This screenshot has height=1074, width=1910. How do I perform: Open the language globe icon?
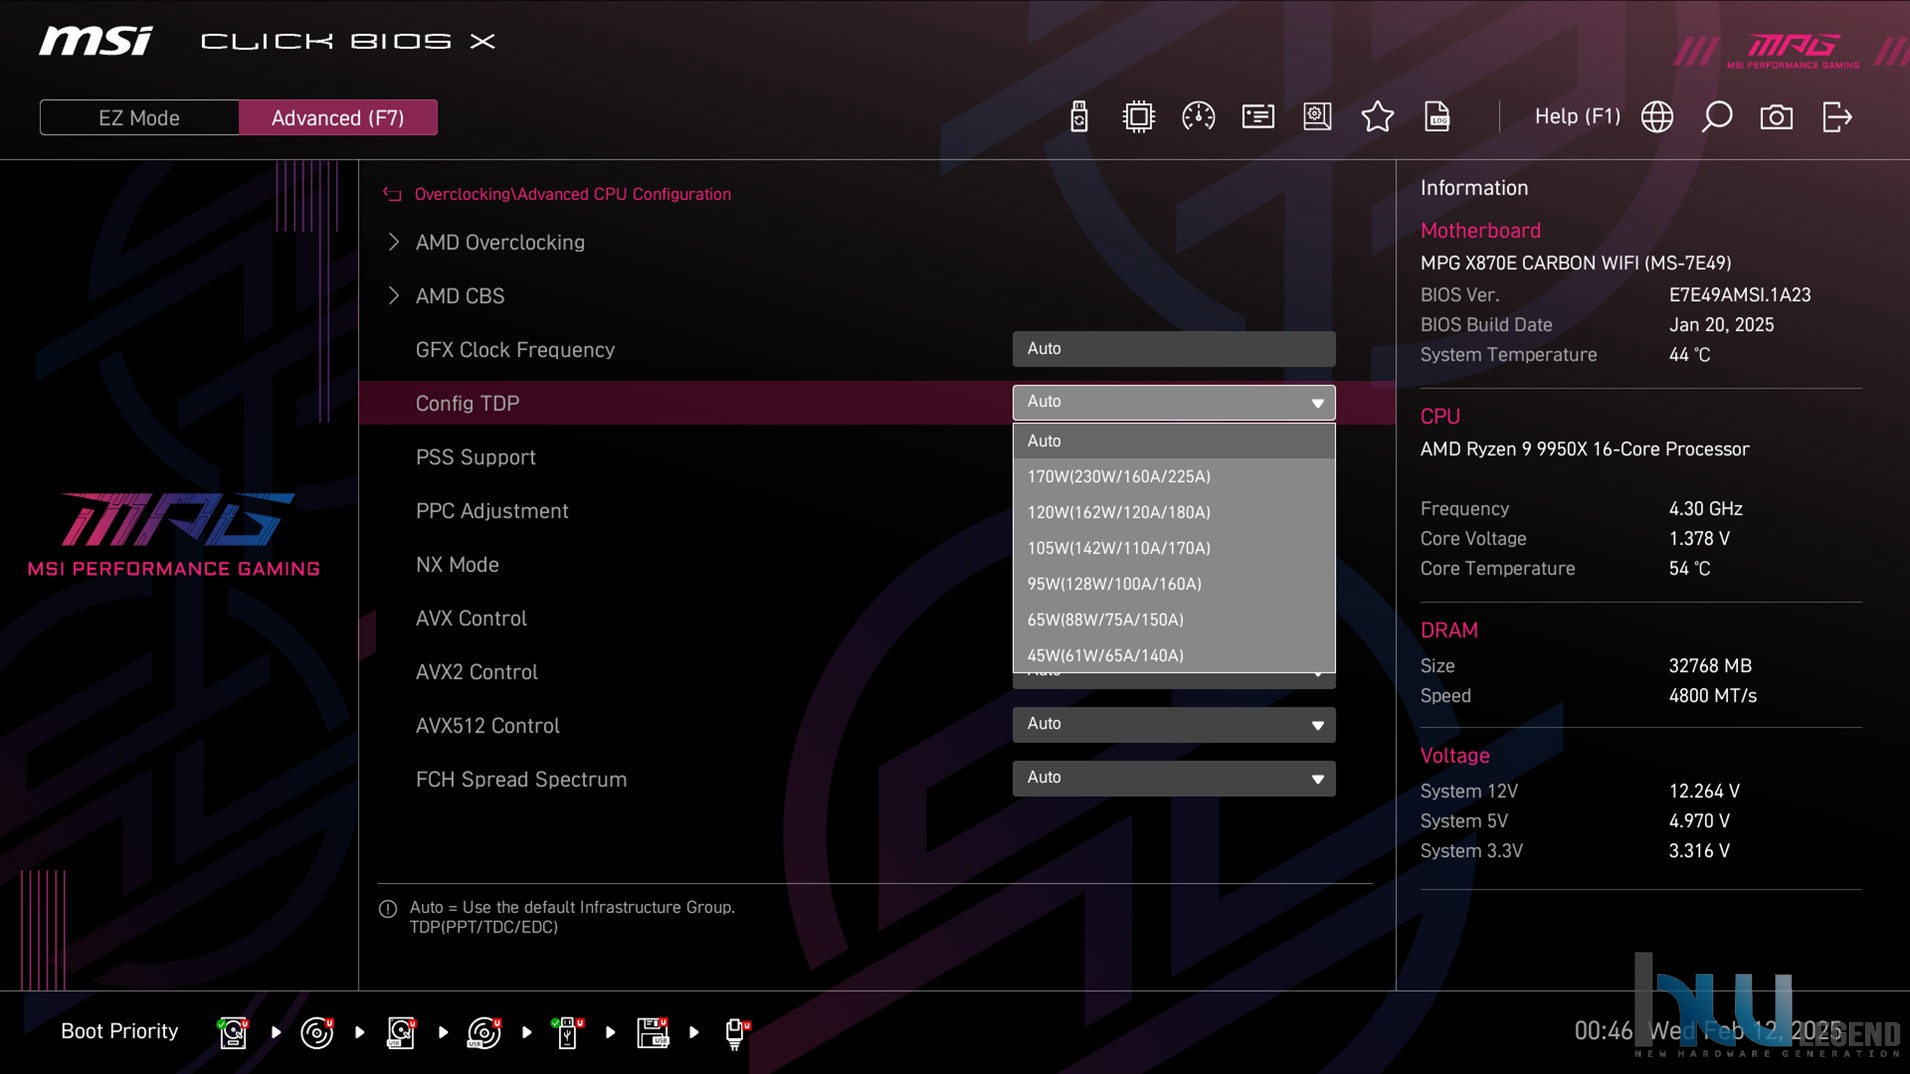pos(1657,117)
